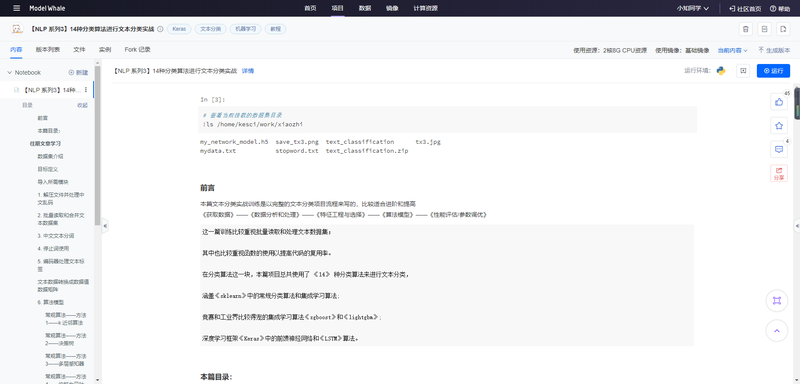Click the Model Whale logo text
800x384 pixels.
(47, 8)
